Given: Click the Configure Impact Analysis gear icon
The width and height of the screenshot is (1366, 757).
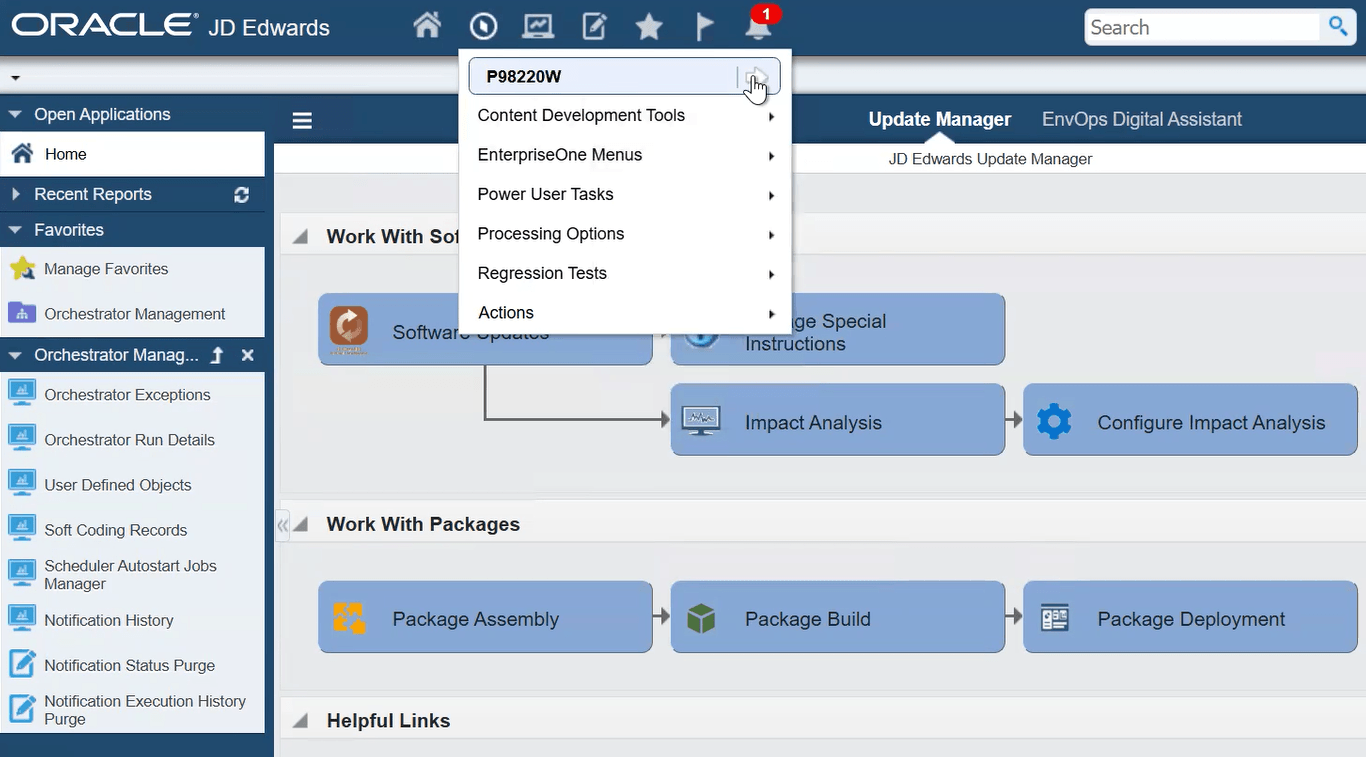Looking at the screenshot, I should (x=1054, y=421).
